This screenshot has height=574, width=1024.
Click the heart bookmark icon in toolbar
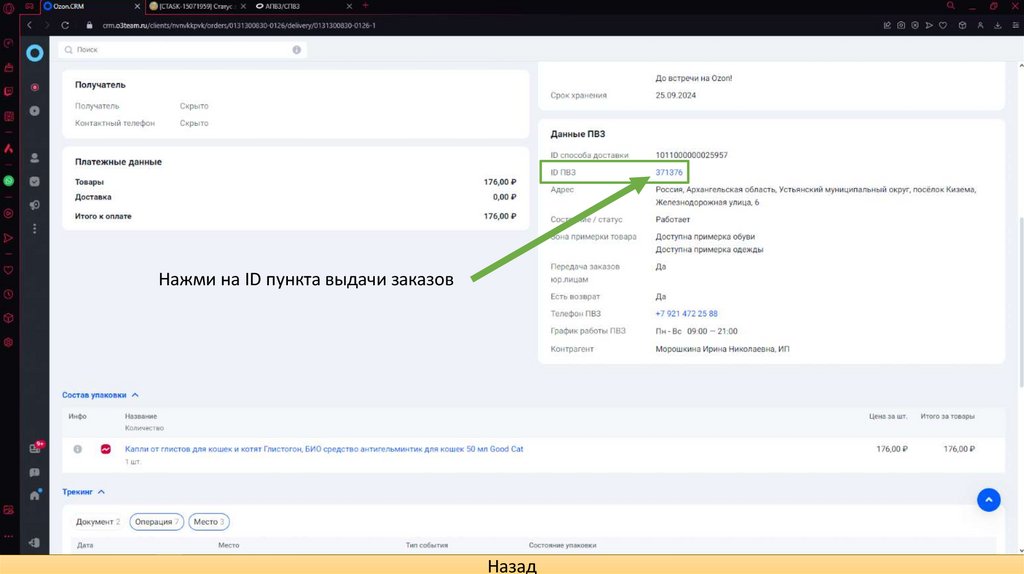click(943, 25)
